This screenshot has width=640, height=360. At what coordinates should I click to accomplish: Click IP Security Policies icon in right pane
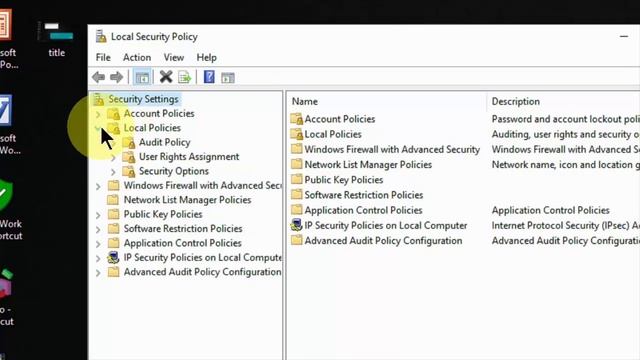tap(296, 225)
